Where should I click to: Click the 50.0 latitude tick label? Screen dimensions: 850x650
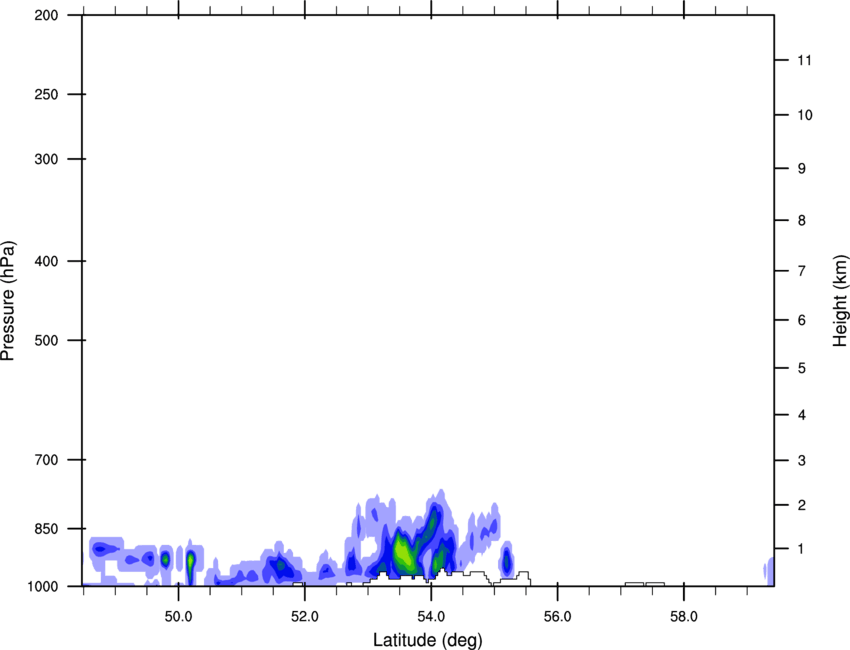178,617
